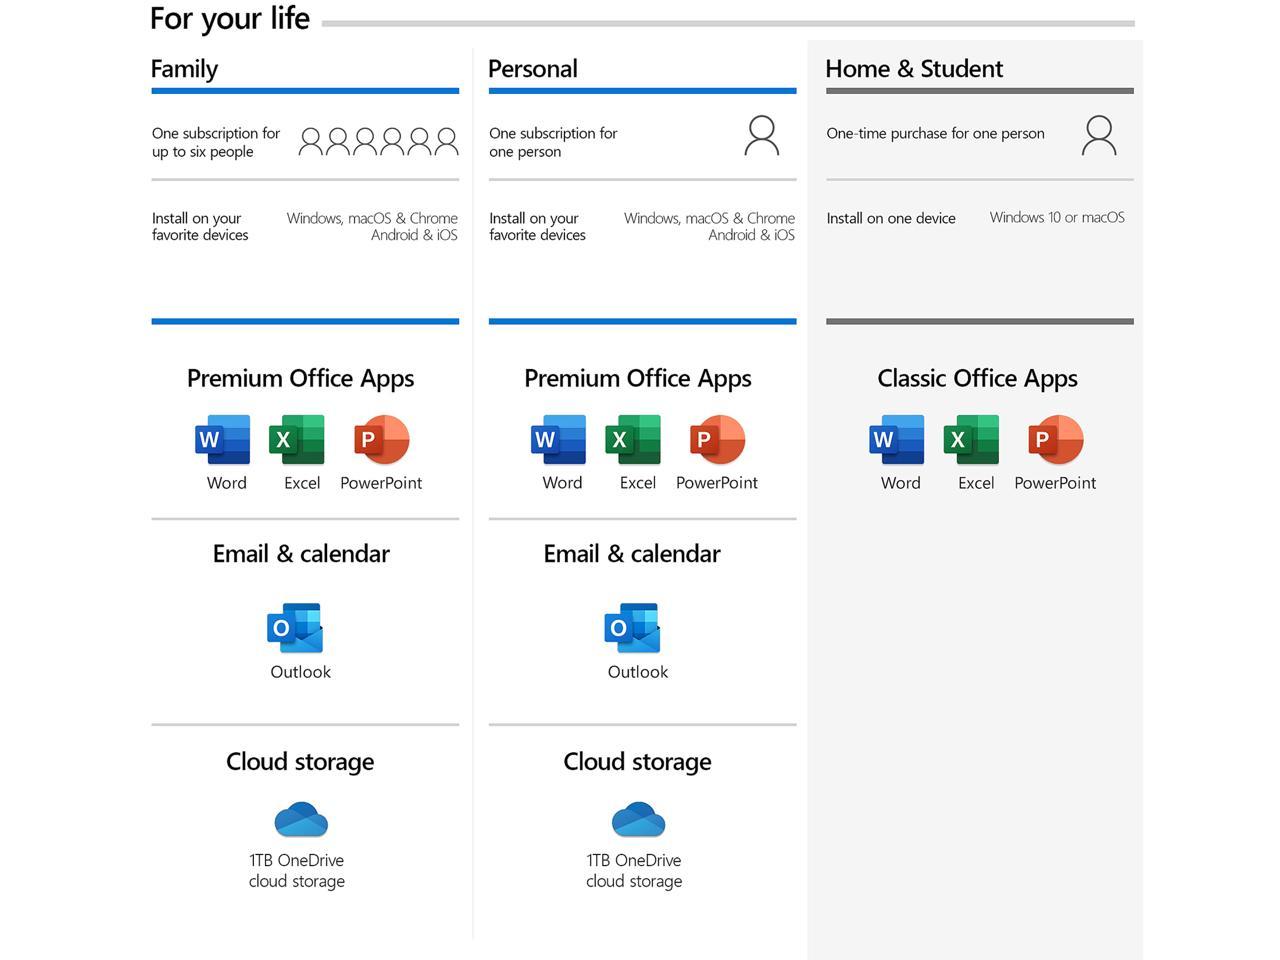Click the Excel icon in the Family column

coord(300,438)
